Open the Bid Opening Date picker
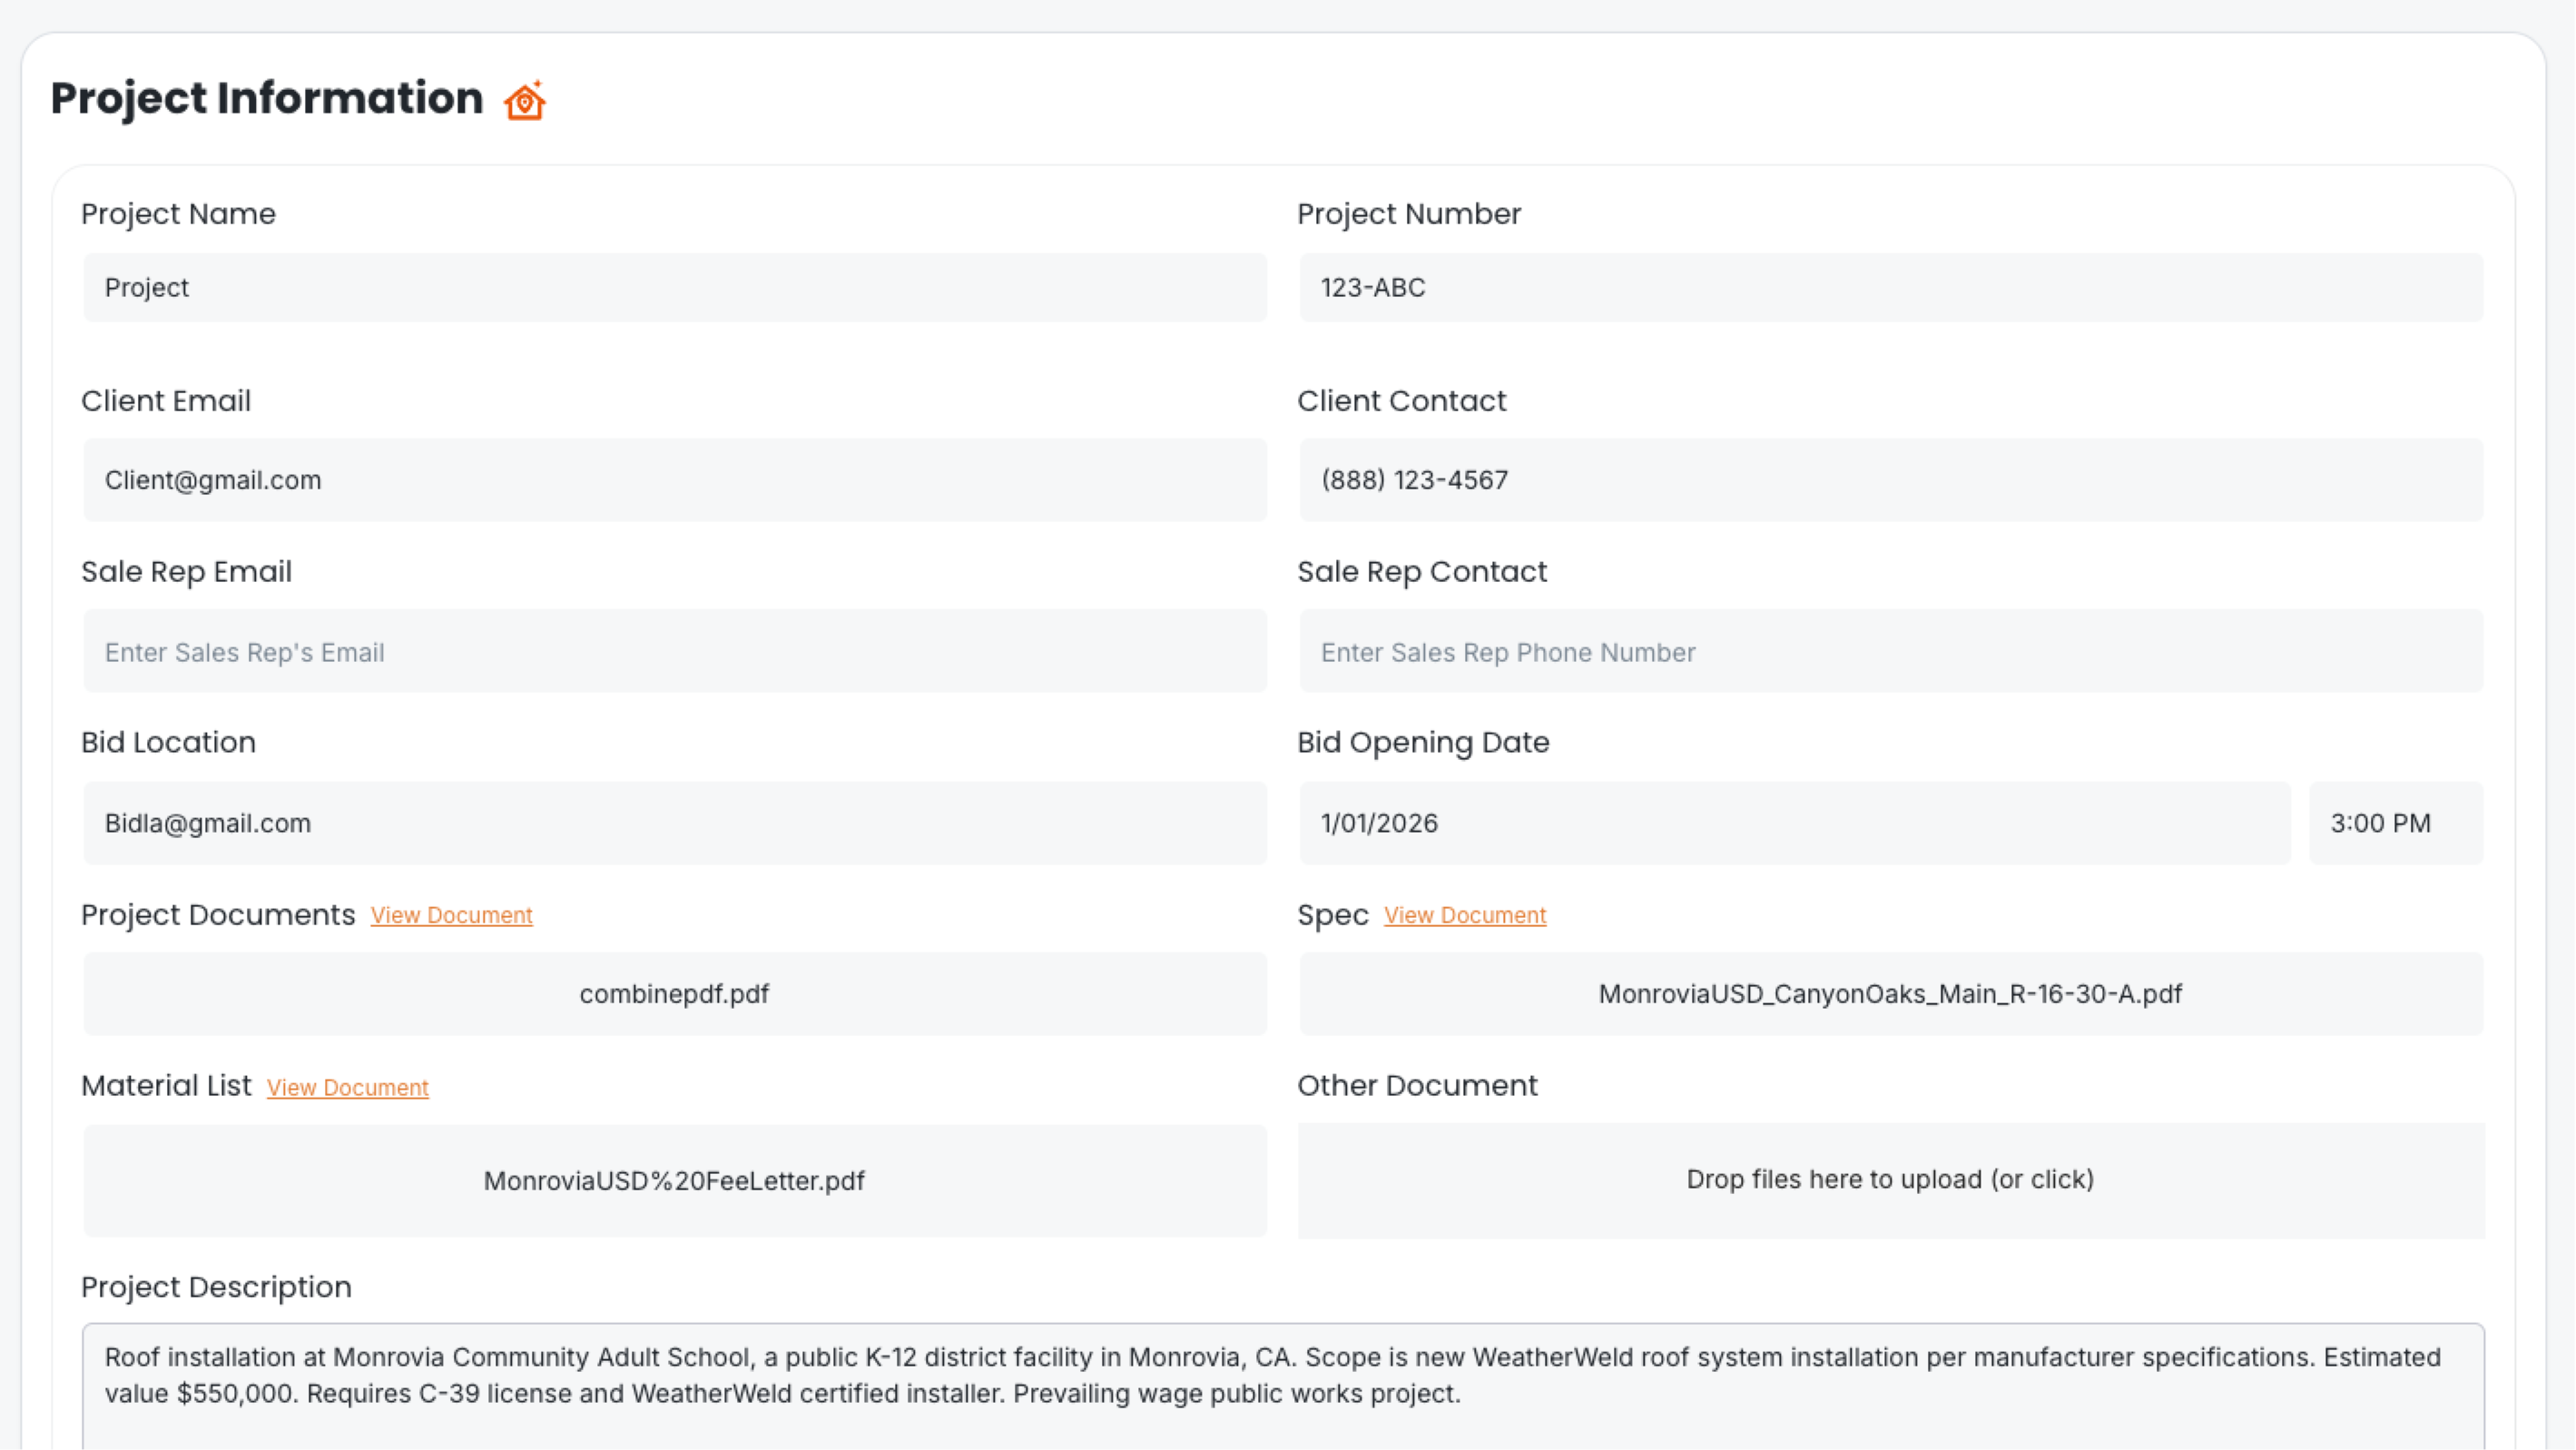This screenshot has height=1450, width=2576. coord(1794,823)
